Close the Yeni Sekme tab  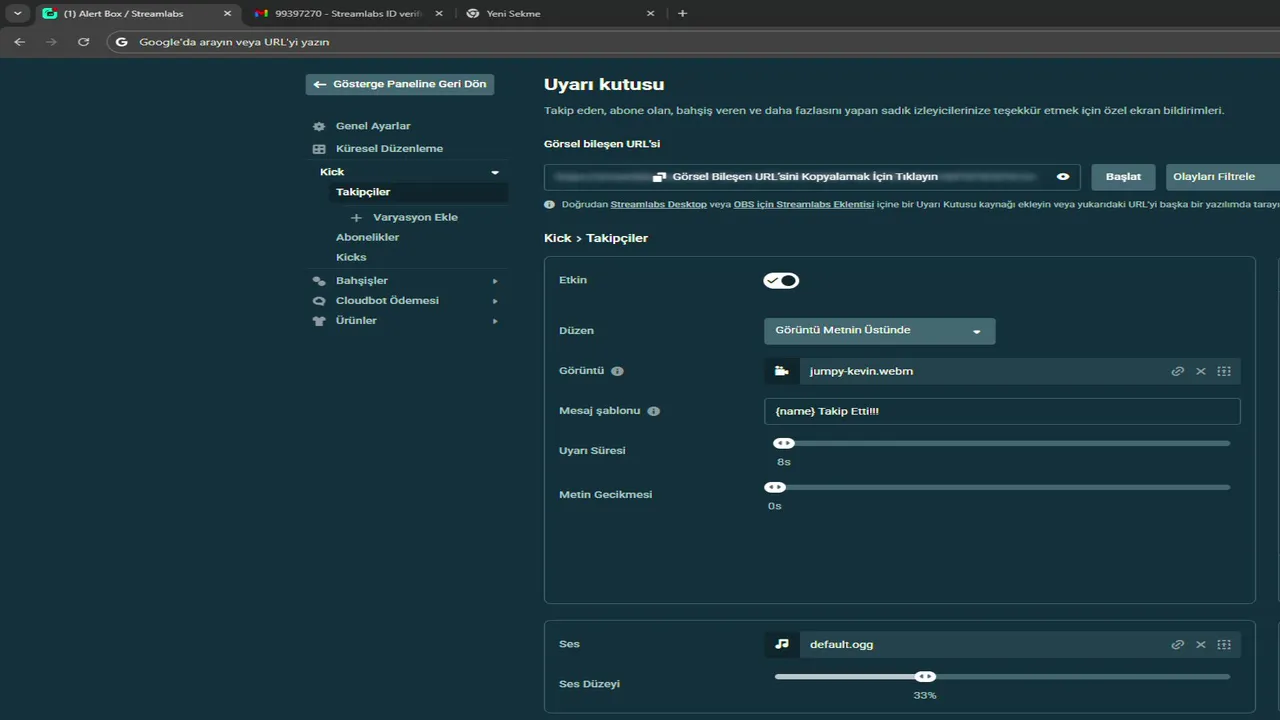pos(650,14)
